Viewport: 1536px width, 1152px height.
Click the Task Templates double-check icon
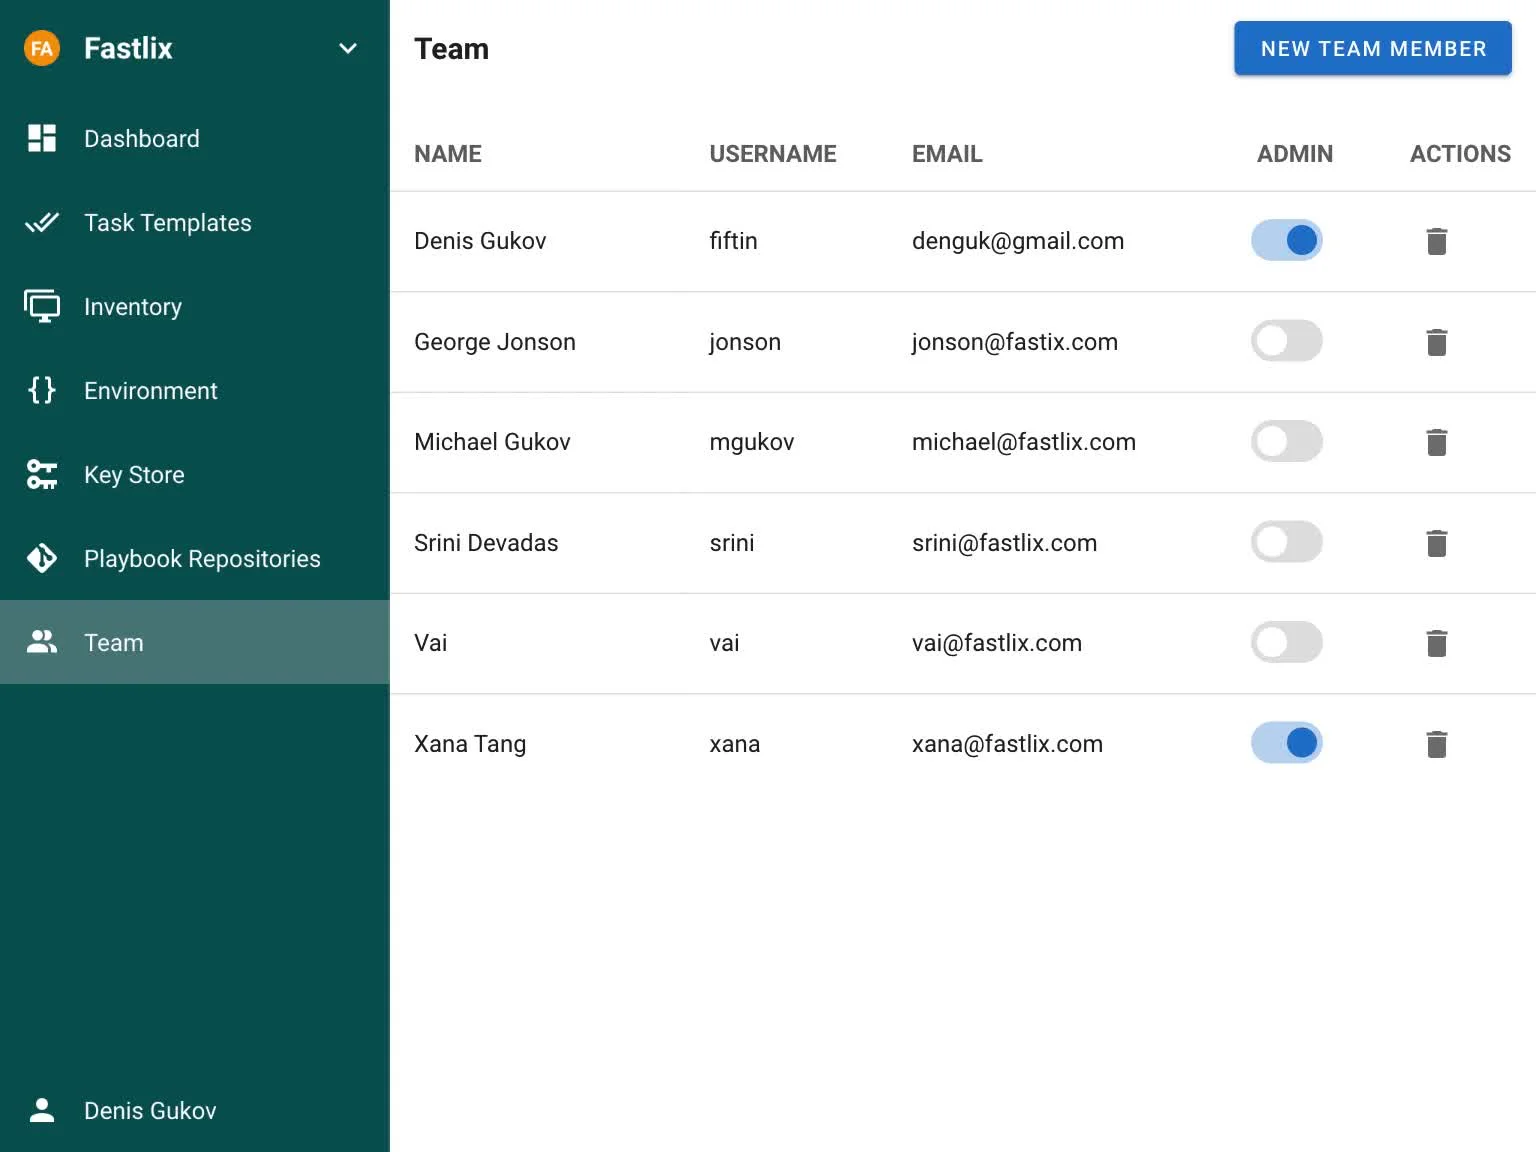(42, 222)
